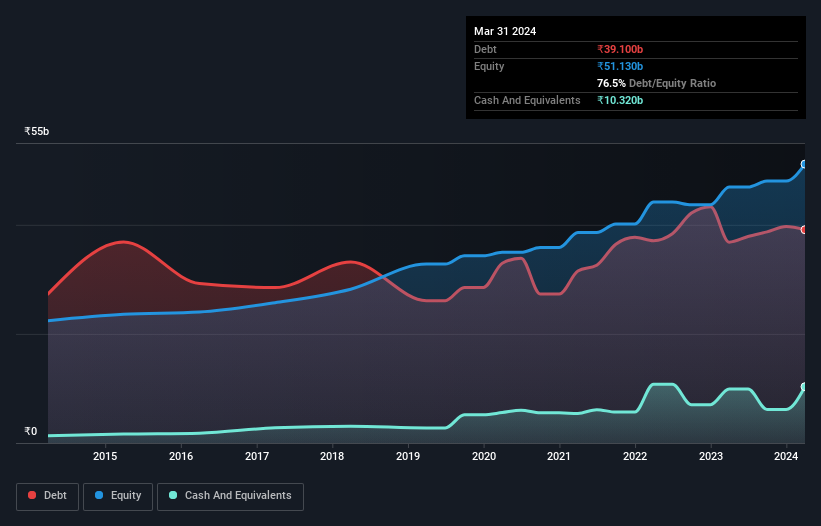Image resolution: width=821 pixels, height=526 pixels.
Task: Click the Debt row label in tooltip
Action: (x=485, y=49)
